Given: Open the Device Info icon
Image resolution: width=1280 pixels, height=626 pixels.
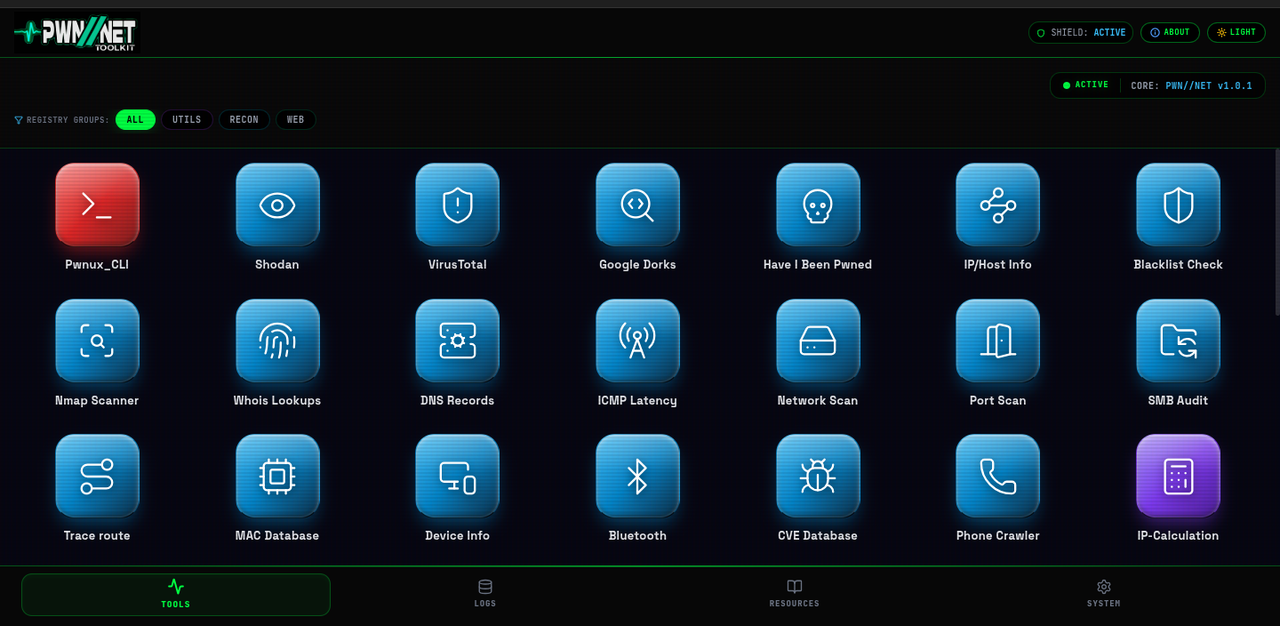Looking at the screenshot, I should [x=457, y=476].
